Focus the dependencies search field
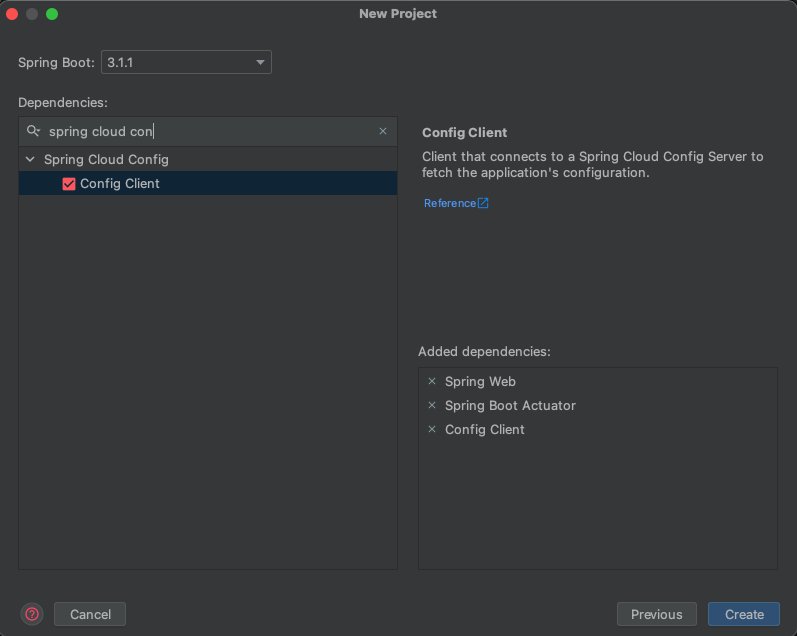The width and height of the screenshot is (797, 636). coord(208,131)
